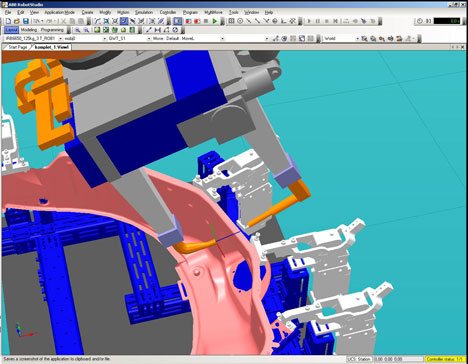The image size is (468, 364).
Task: Click the green Play simulation icon
Action: (215, 21)
